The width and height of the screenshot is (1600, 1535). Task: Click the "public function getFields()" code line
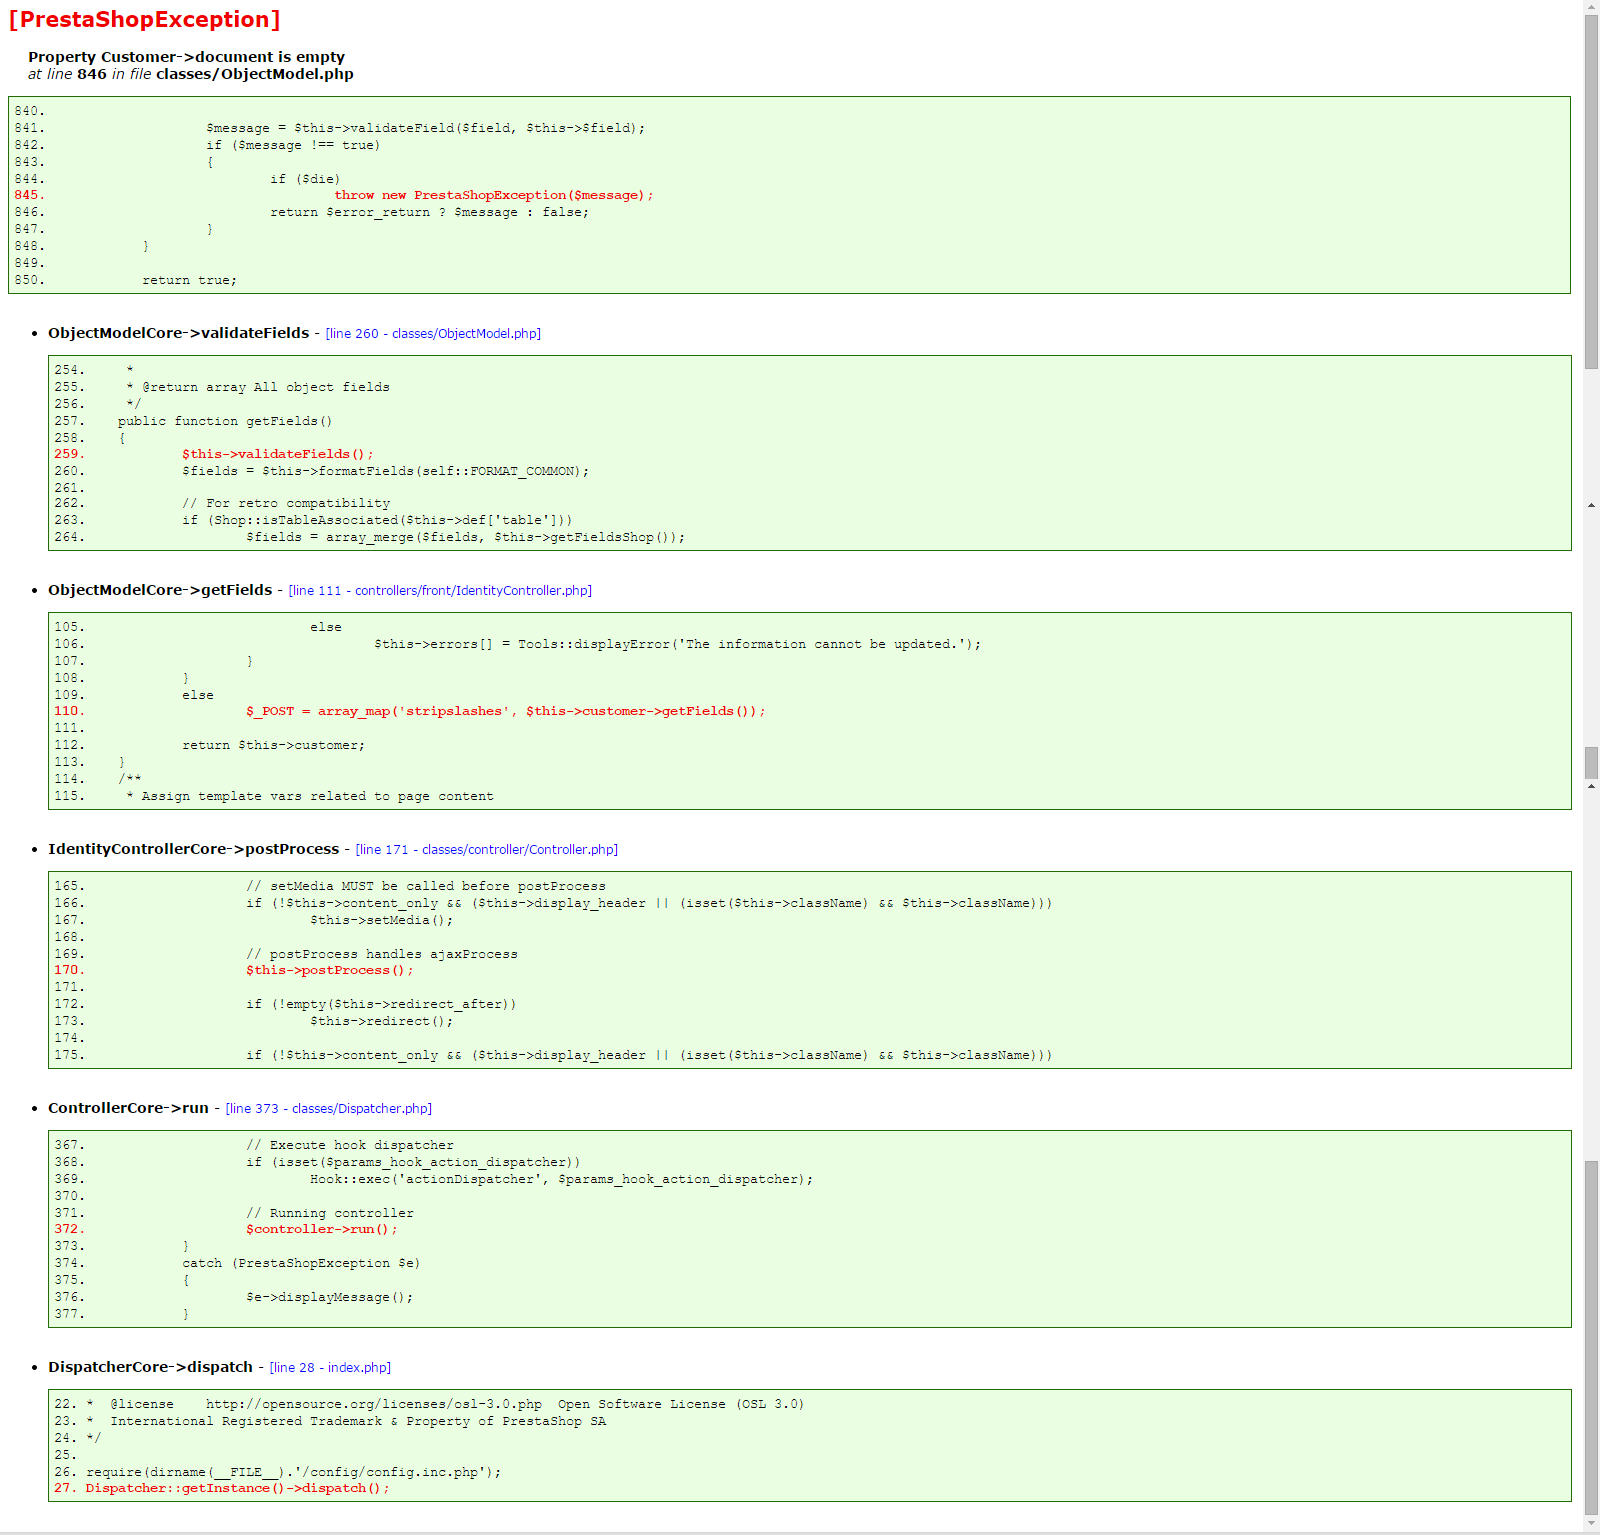pyautogui.click(x=225, y=422)
